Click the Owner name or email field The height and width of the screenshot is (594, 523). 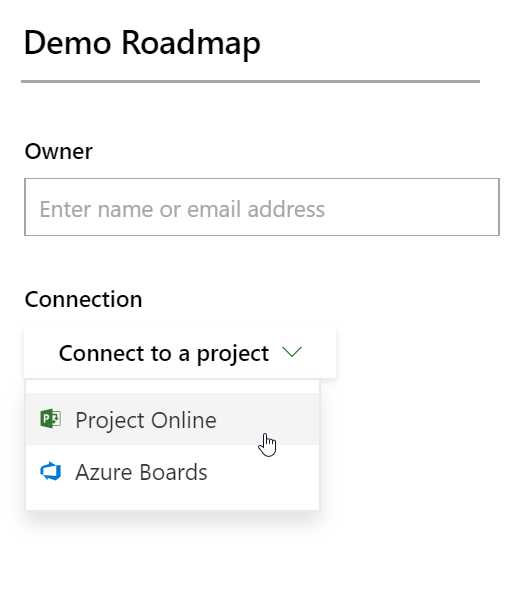click(262, 207)
